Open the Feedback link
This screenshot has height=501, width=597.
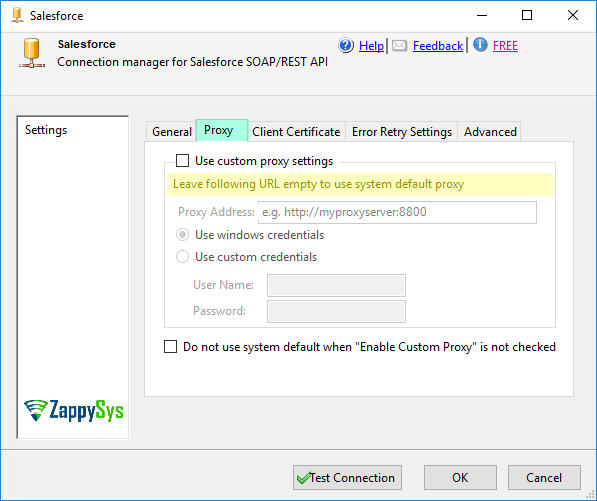[x=438, y=46]
